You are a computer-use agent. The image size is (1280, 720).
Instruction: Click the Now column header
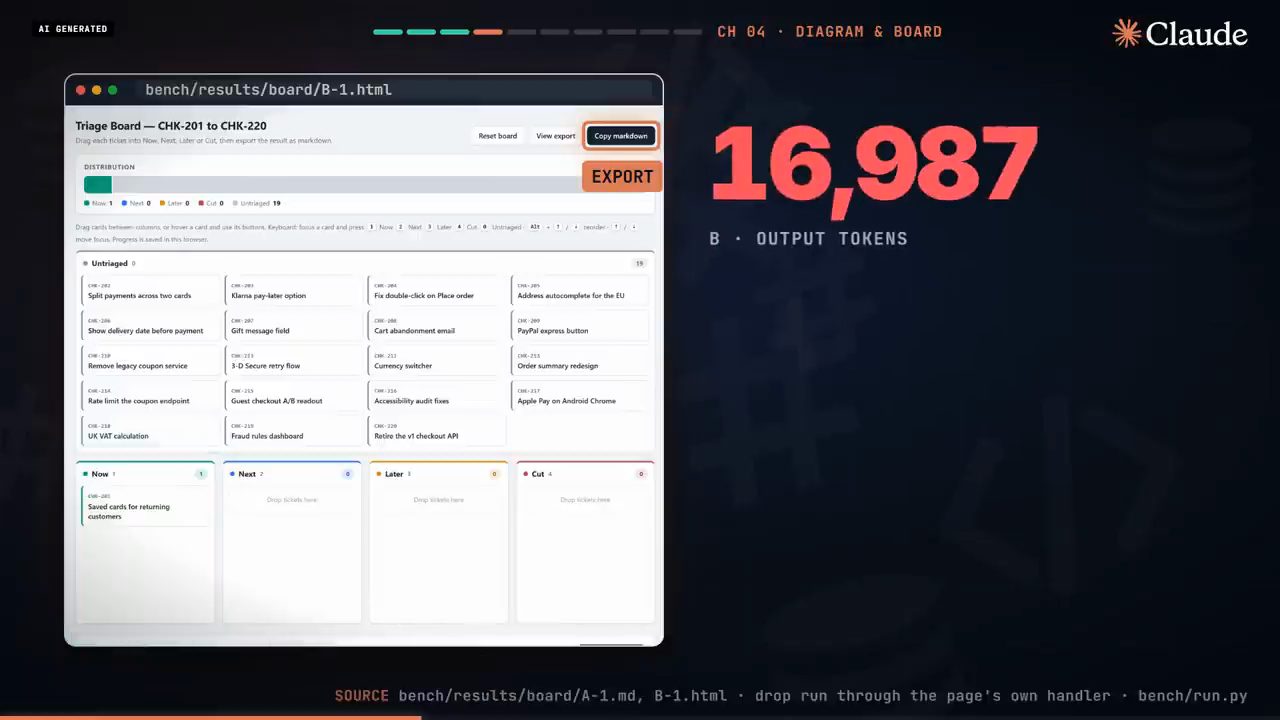point(146,474)
